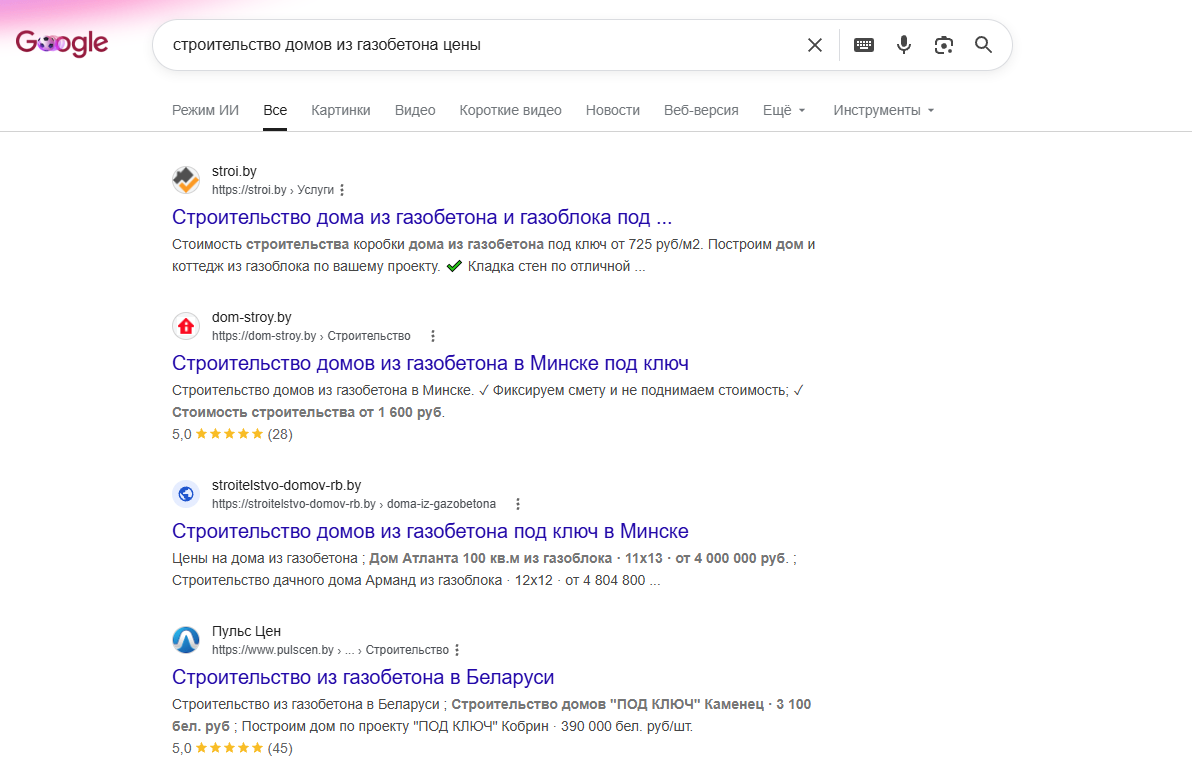Screen dimensions: 1192x778
Task: Expand the Ещё dropdown
Action: (784, 110)
